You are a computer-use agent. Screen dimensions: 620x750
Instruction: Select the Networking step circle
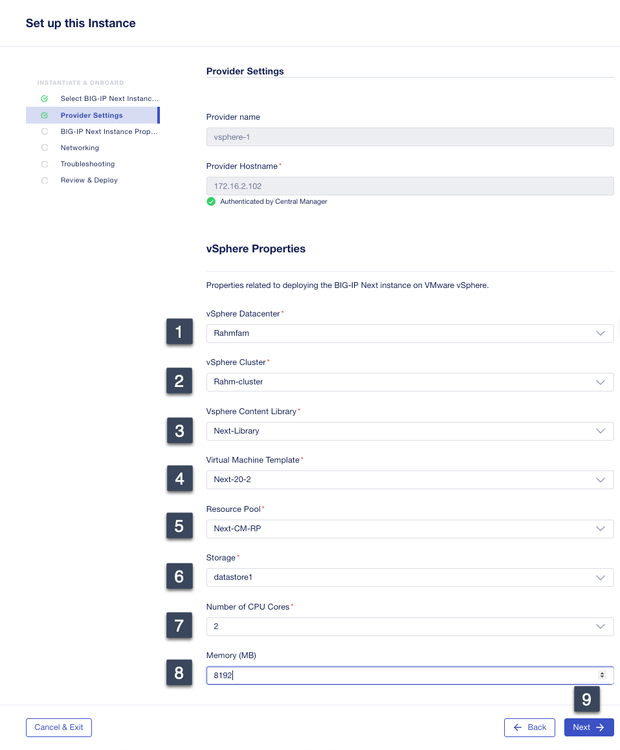pyautogui.click(x=45, y=148)
